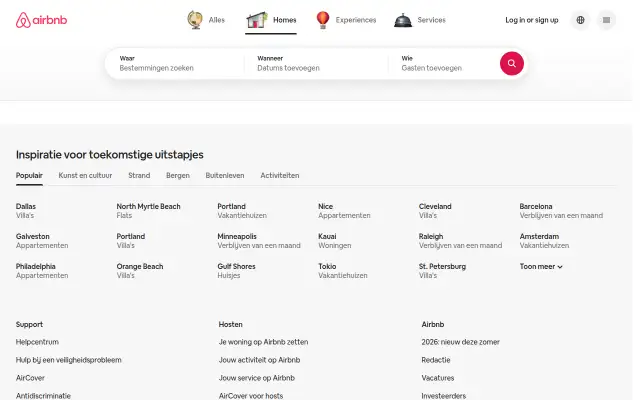Image resolution: width=640 pixels, height=400 pixels.
Task: Open Amsterdam Vakantiehuizen link
Action: point(544,241)
